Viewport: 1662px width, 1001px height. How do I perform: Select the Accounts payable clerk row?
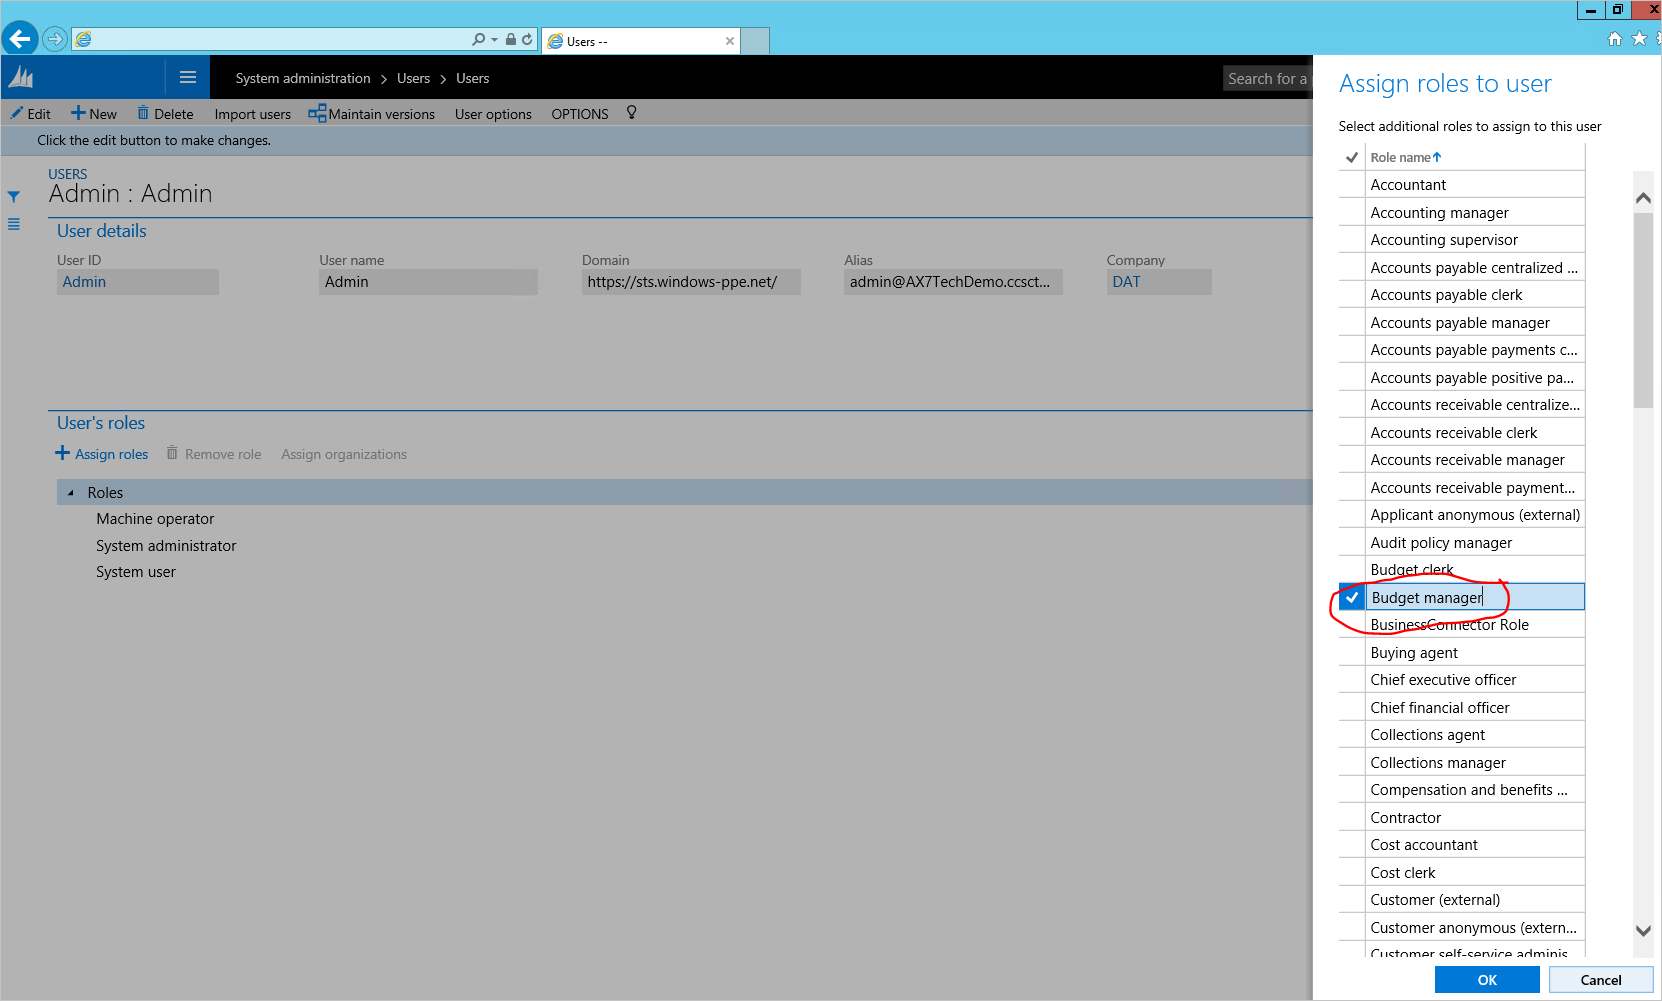click(x=1462, y=295)
